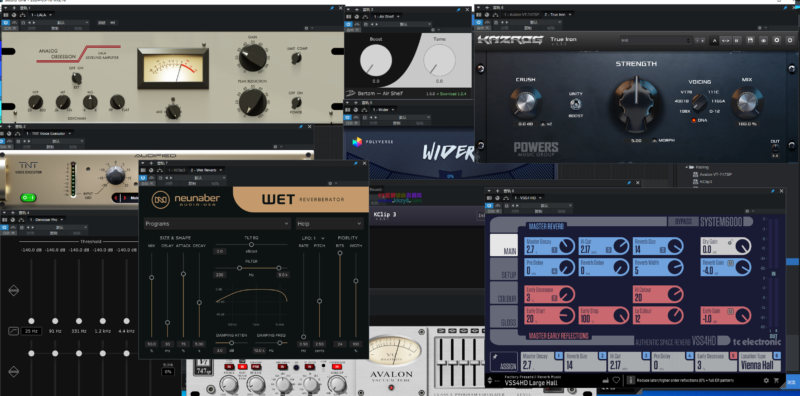Open the settings gear in WET window header

click(x=330, y=183)
